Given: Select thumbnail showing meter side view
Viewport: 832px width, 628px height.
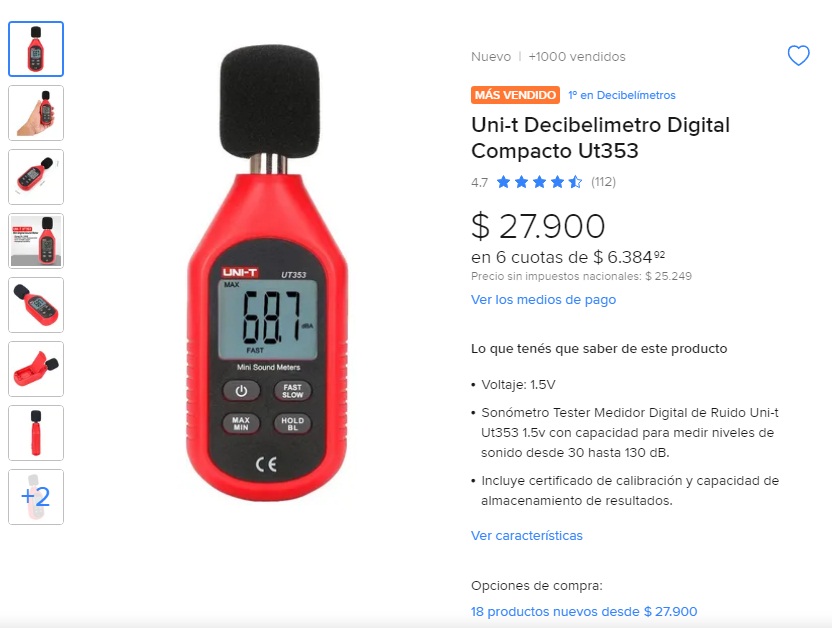Looking at the screenshot, I should pos(36,433).
